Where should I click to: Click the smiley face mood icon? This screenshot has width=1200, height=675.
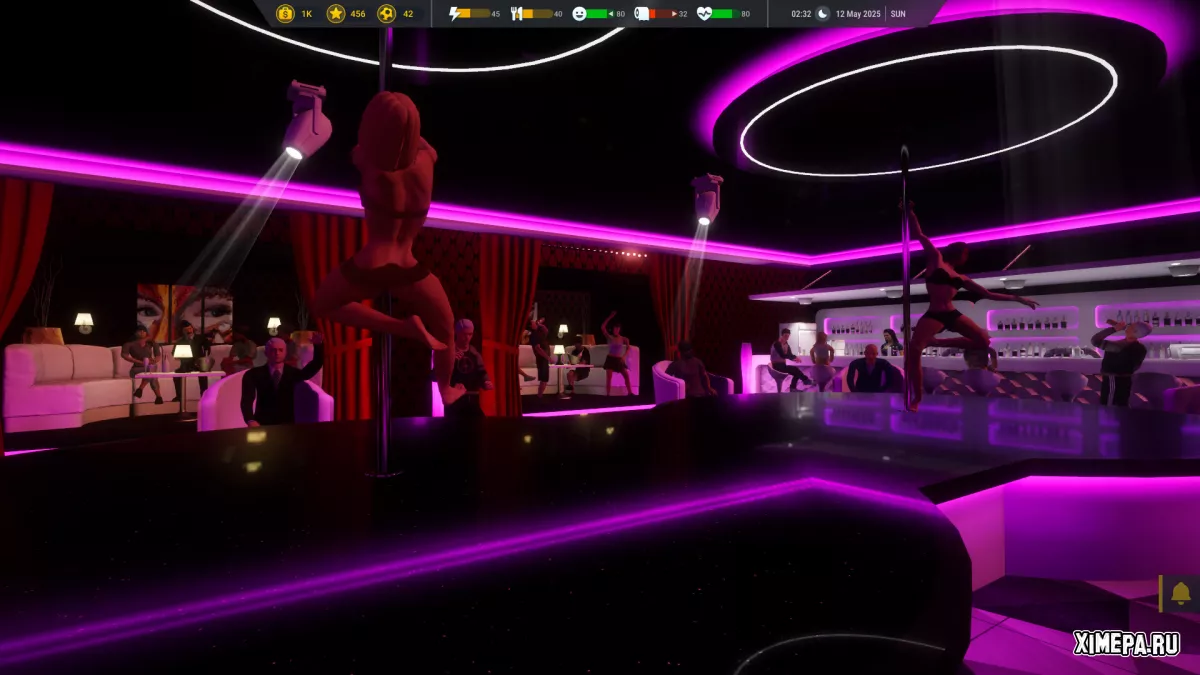click(579, 14)
